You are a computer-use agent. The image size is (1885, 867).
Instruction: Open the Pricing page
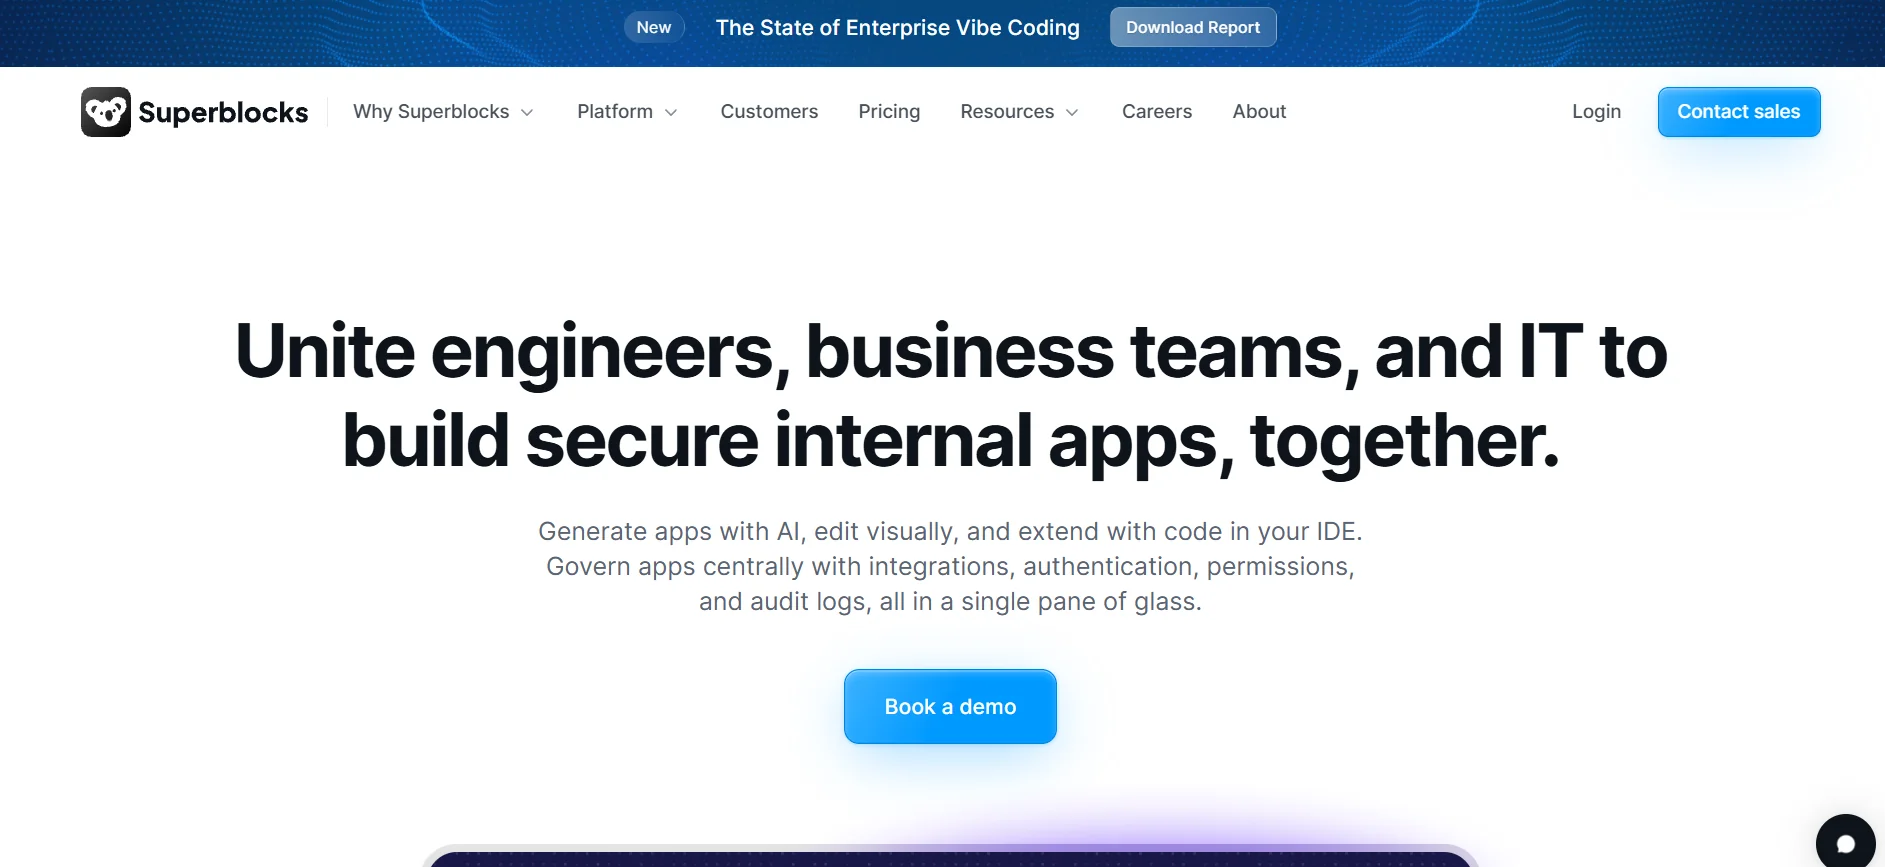889,112
